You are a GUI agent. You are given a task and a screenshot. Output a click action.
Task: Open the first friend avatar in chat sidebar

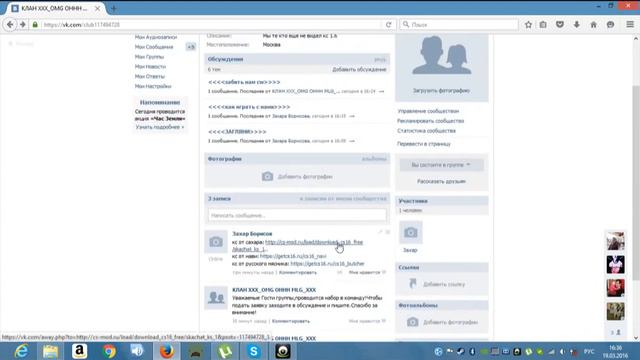(x=615, y=241)
